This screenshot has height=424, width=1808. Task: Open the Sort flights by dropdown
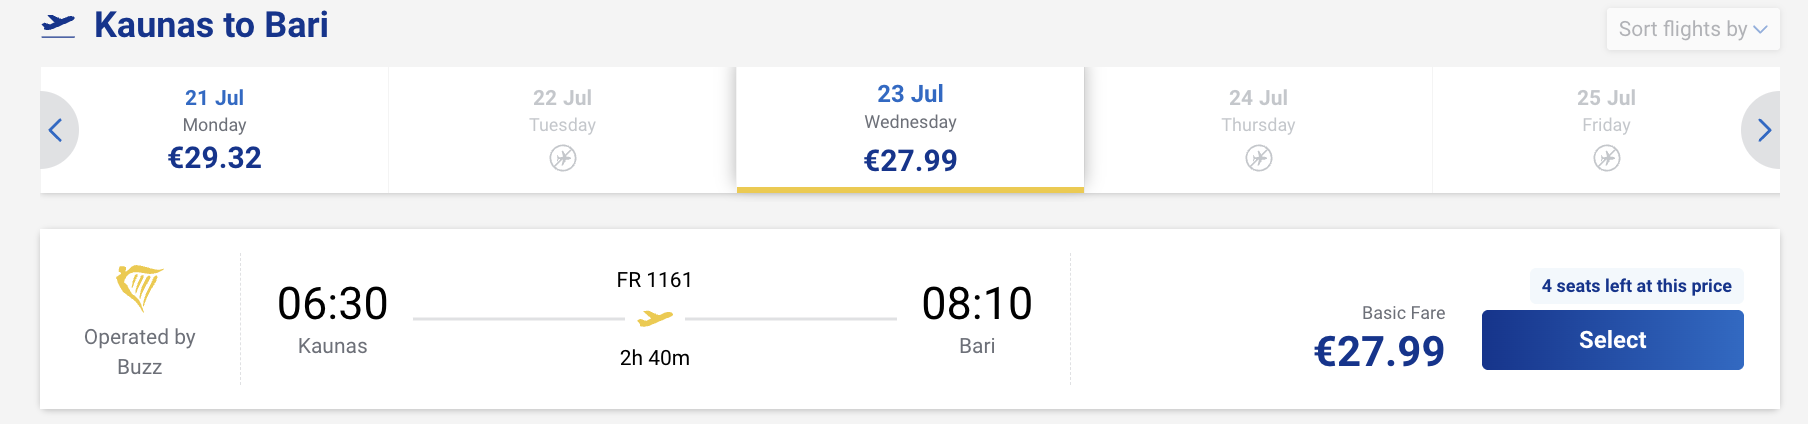[x=1693, y=29]
